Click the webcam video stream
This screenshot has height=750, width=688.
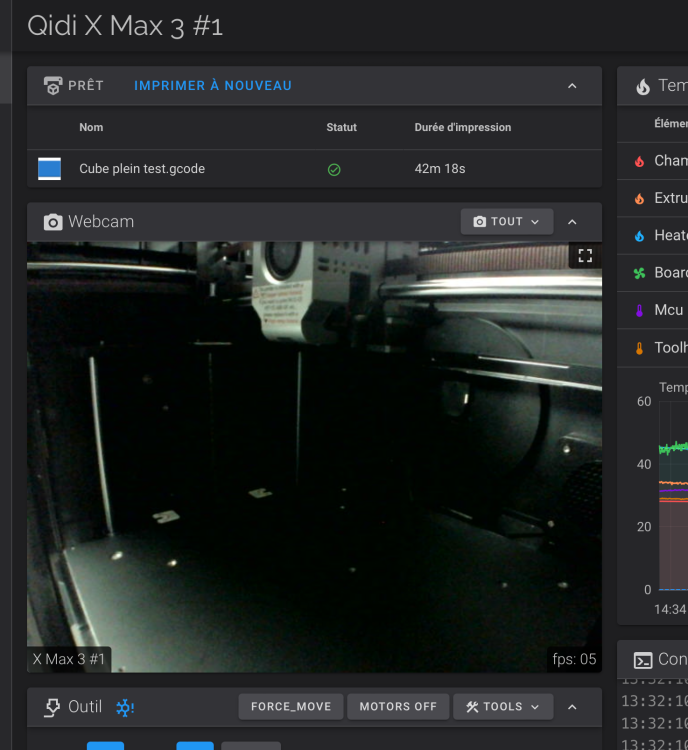(314, 457)
